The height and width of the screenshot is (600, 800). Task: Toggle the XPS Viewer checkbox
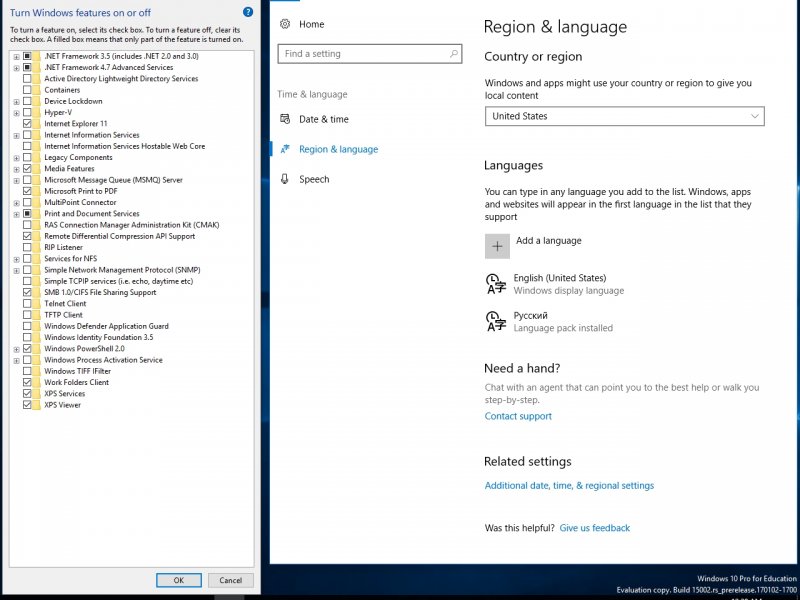click(27, 405)
